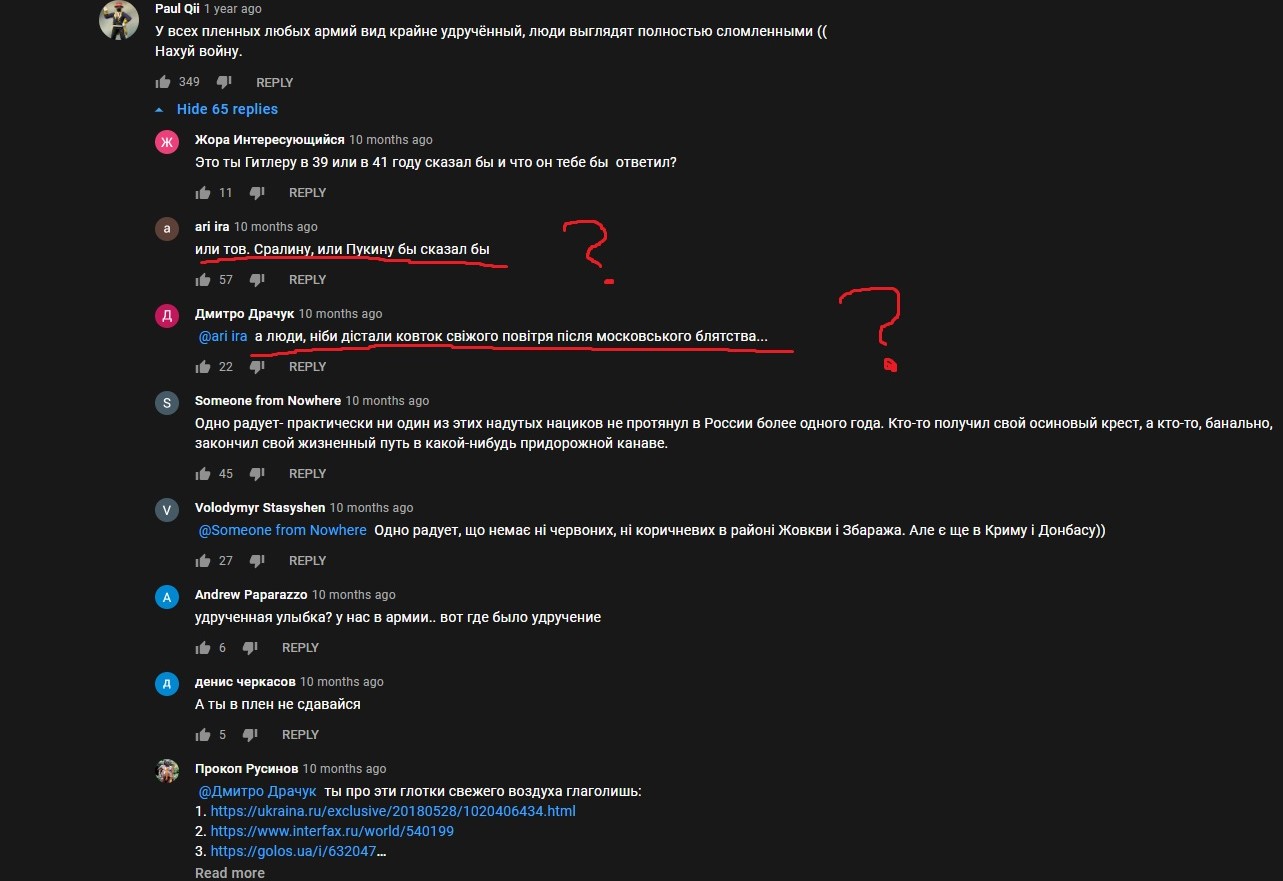The height and width of the screenshot is (881, 1283).
Task: Expand Прокоп Русинов's comment with Read more
Action: click(230, 873)
